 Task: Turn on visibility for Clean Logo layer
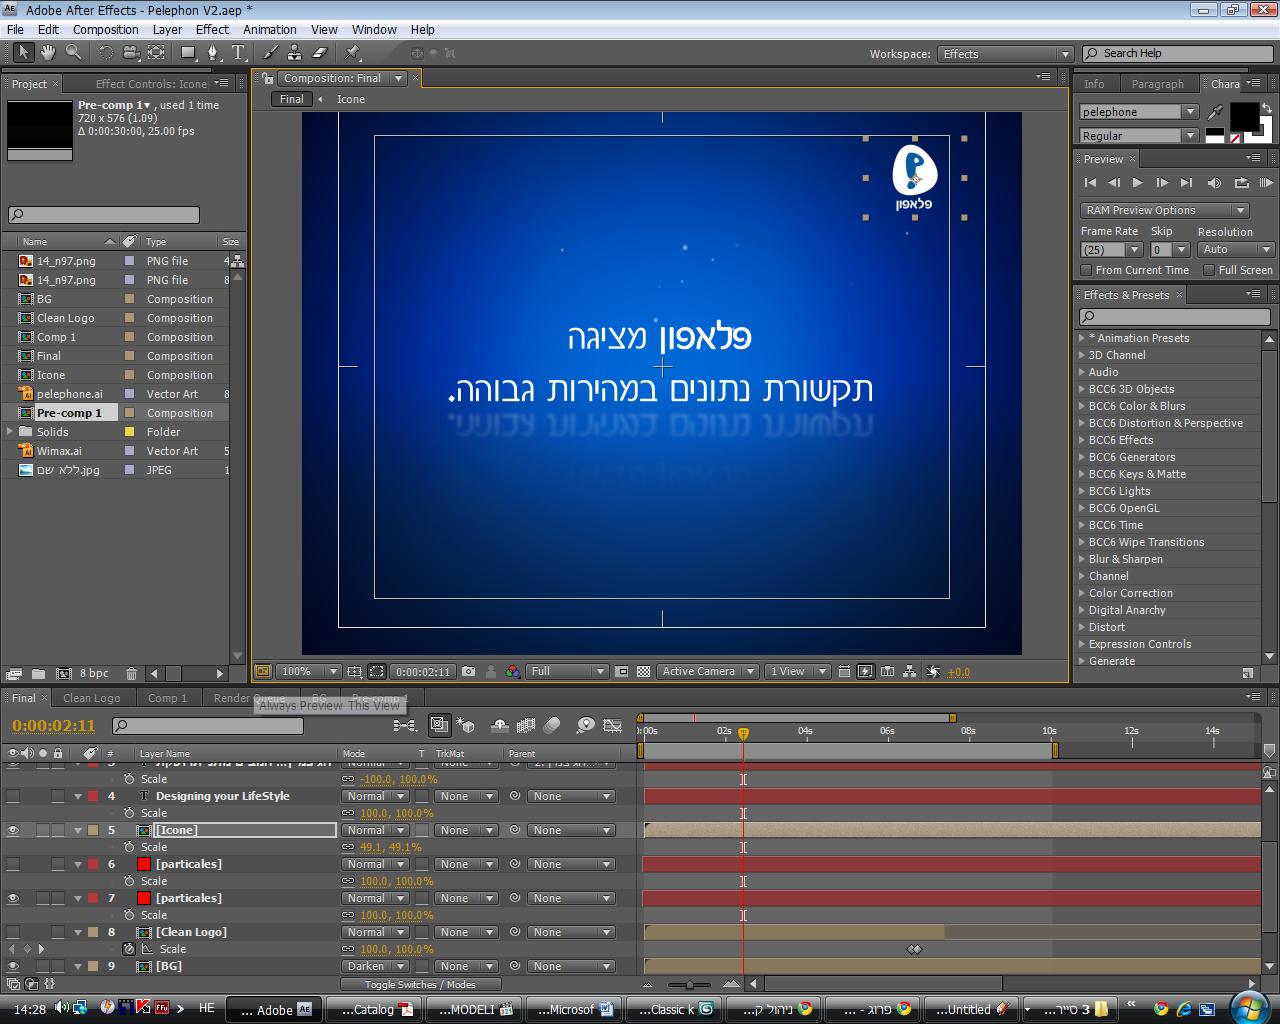click(13, 932)
